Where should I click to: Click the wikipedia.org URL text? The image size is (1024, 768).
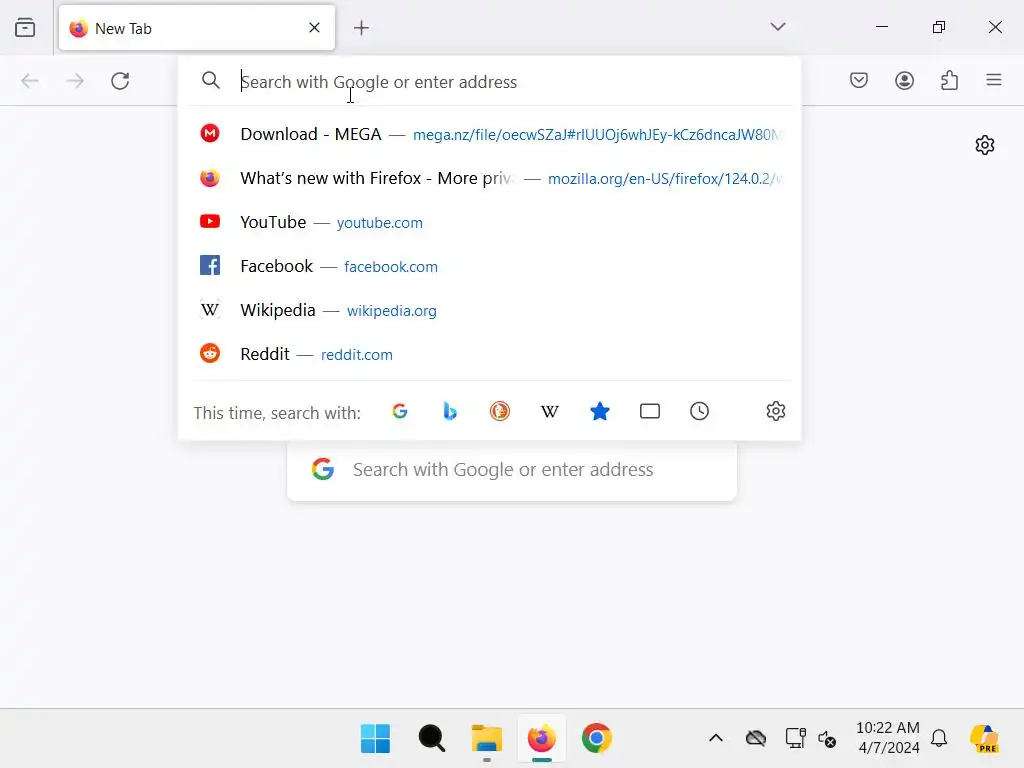click(x=391, y=311)
